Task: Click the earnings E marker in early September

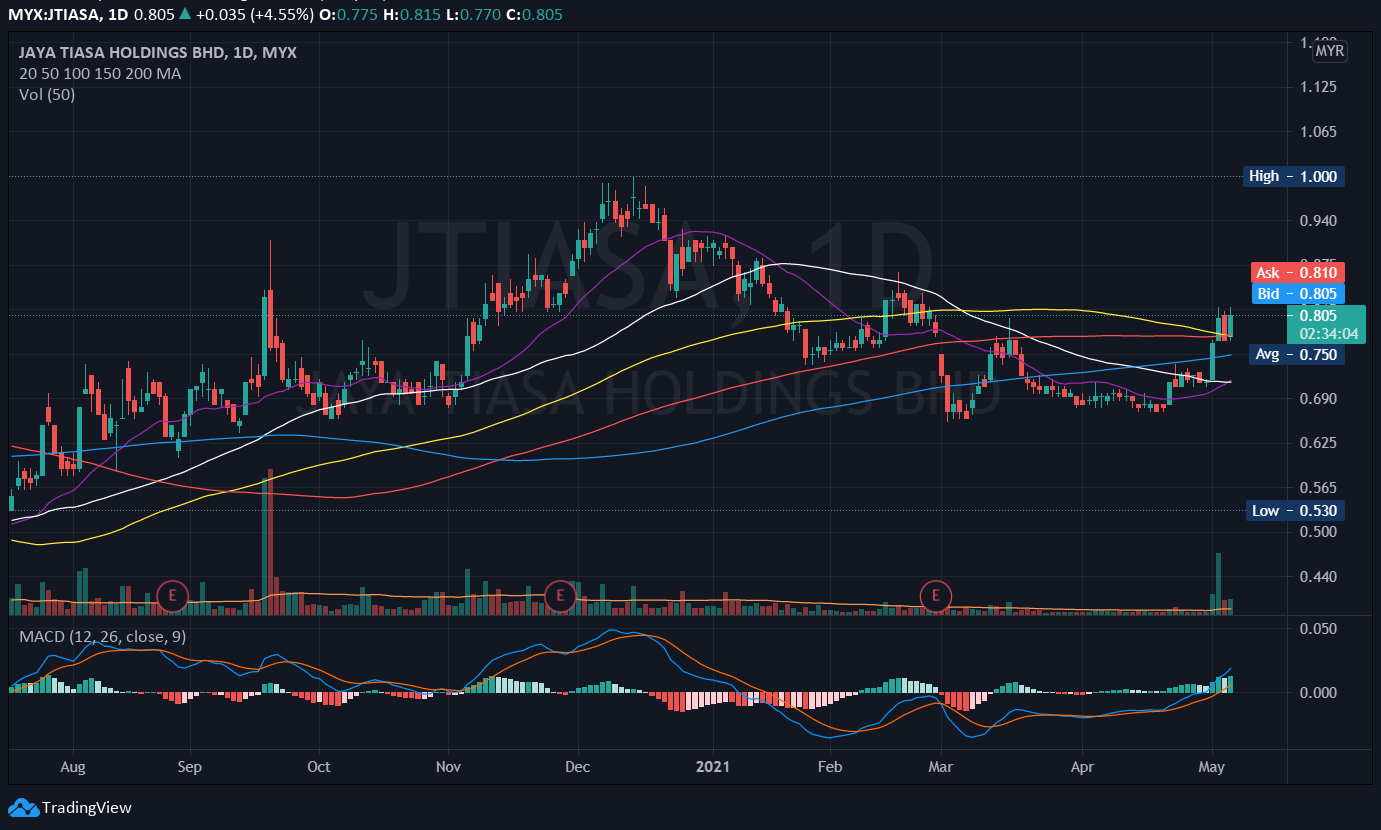Action: click(173, 596)
